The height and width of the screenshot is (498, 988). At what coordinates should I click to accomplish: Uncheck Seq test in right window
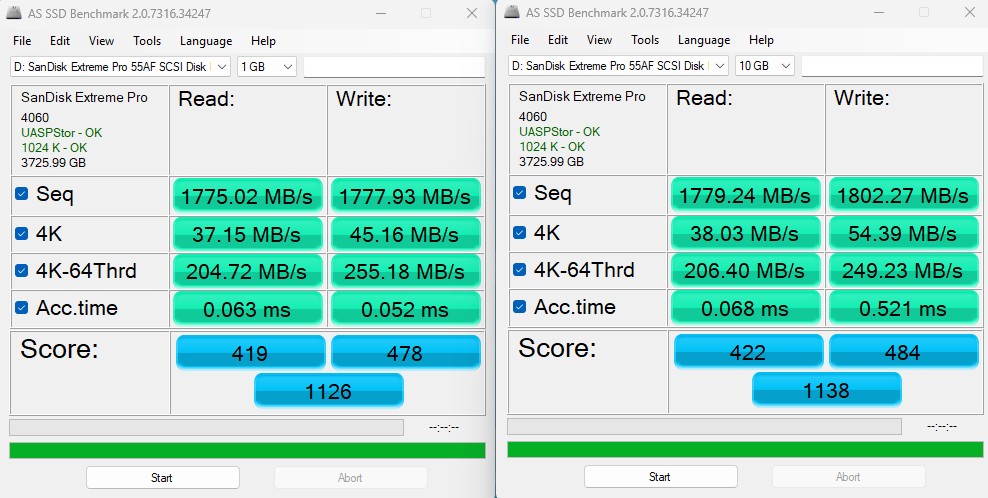pyautogui.click(x=519, y=192)
